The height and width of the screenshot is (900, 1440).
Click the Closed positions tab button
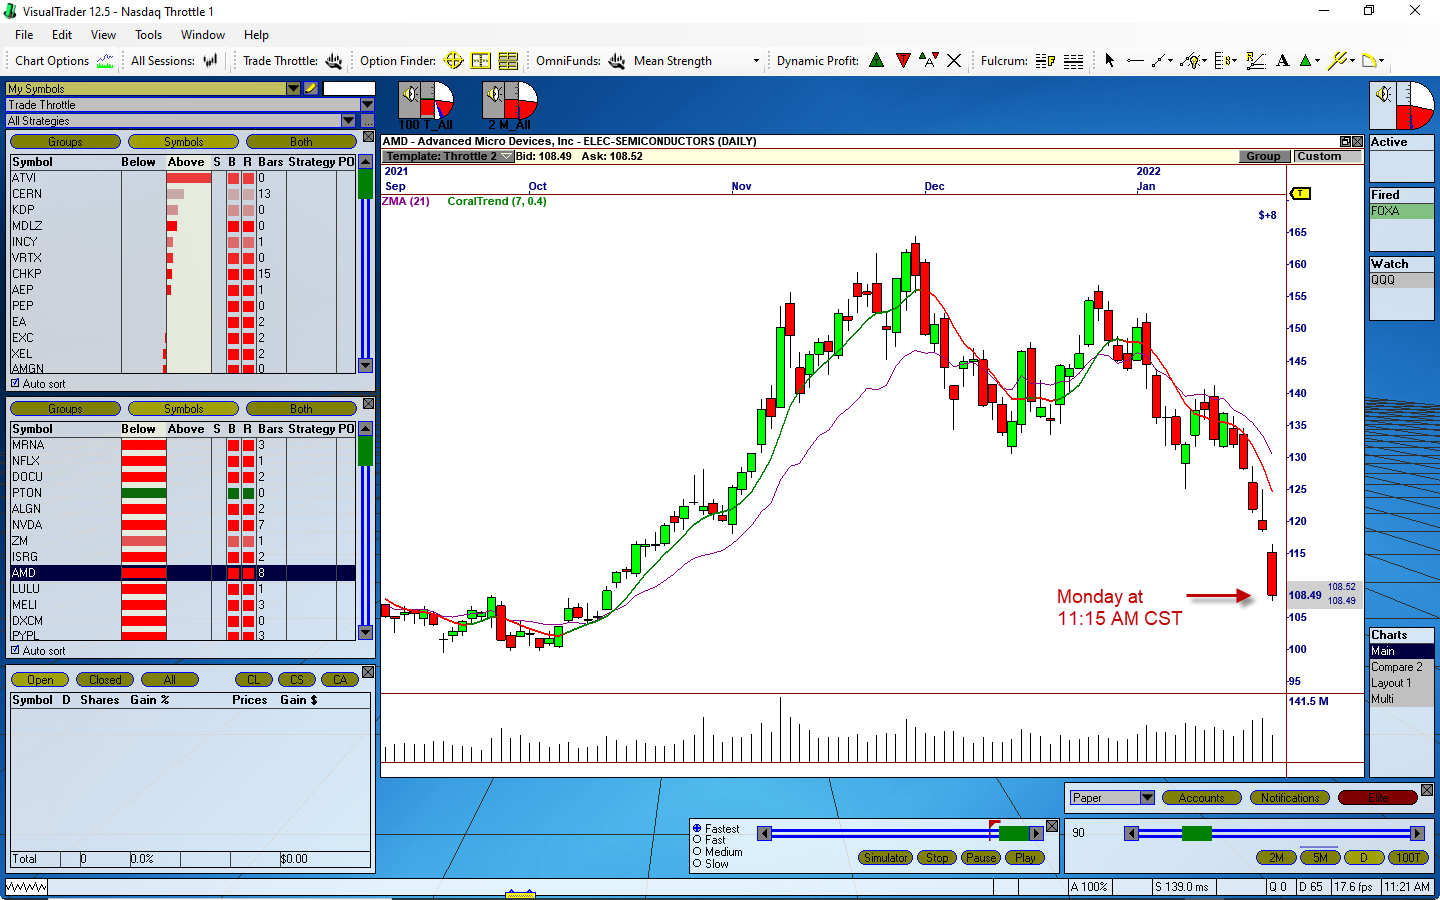pyautogui.click(x=105, y=680)
